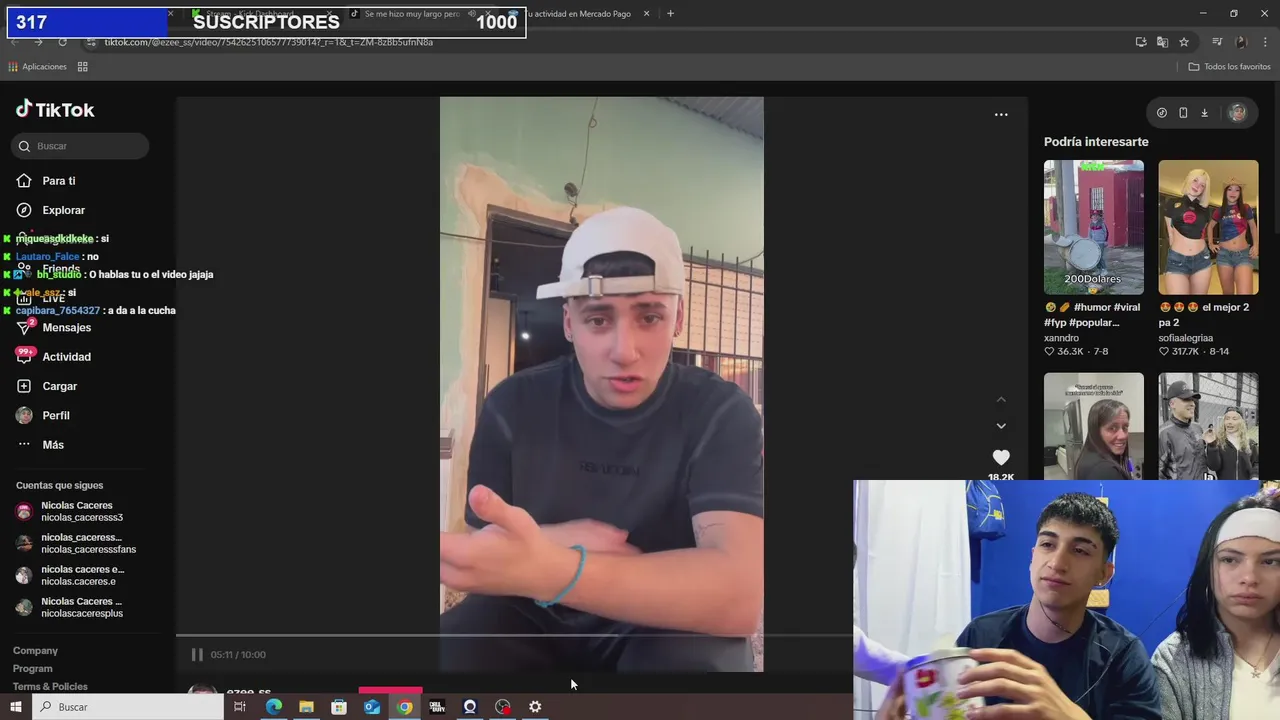The height and width of the screenshot is (720, 1280).
Task: Click the install app icon in address bar
Action: coord(1141,42)
